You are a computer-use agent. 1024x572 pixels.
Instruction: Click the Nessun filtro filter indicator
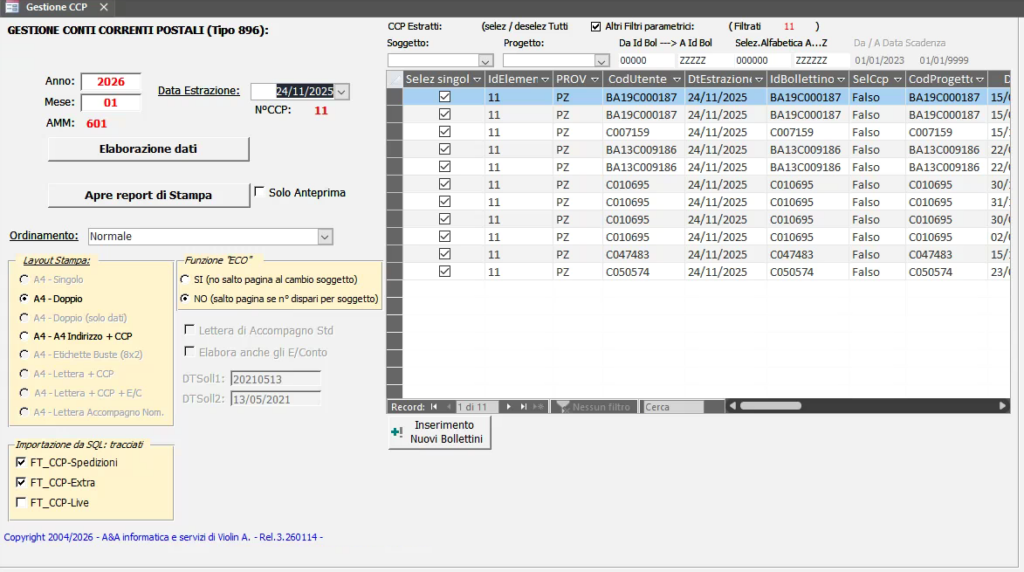594,407
